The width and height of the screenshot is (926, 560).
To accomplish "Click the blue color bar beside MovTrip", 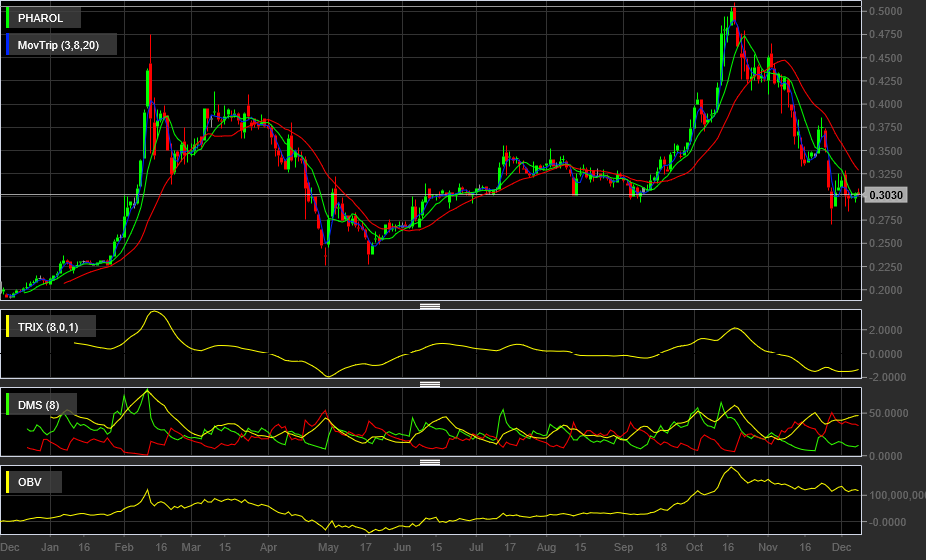I will pos(8,45).
